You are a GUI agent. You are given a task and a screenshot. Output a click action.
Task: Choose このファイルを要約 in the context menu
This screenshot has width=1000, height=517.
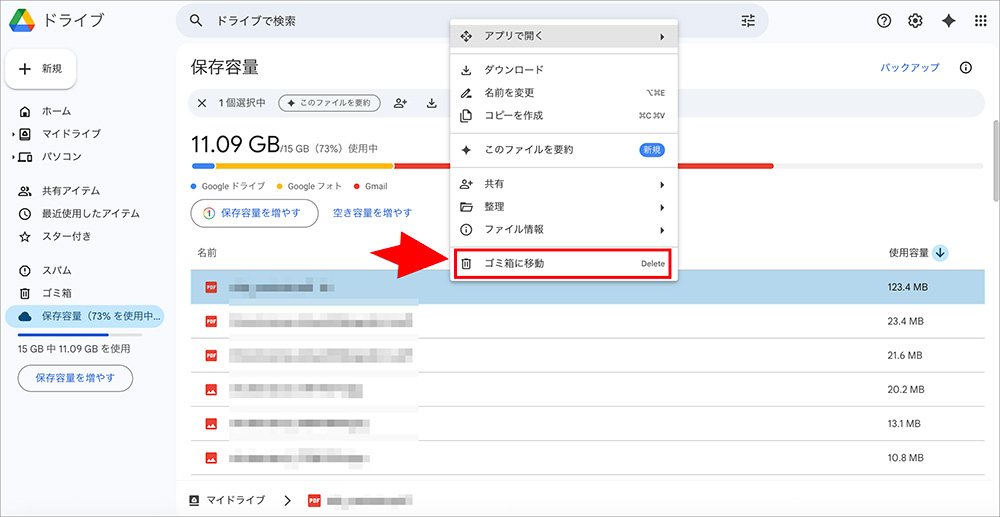[x=564, y=150]
